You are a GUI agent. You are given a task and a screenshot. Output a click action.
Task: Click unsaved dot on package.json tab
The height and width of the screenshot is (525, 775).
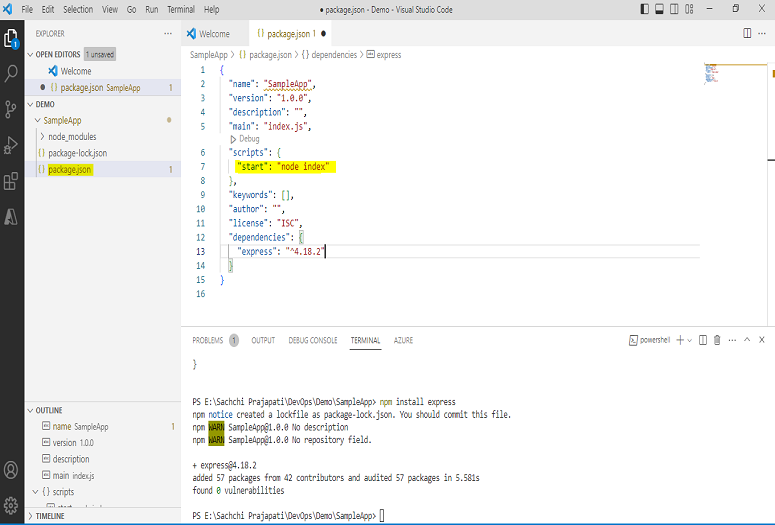pyautogui.click(x=323, y=34)
